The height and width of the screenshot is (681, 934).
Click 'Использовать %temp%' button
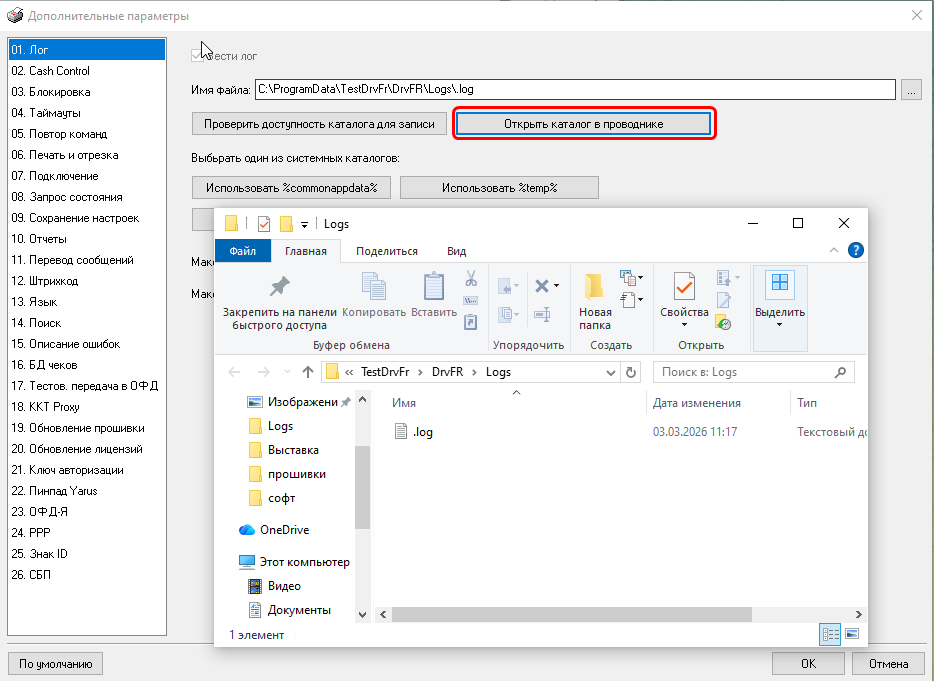(499, 188)
